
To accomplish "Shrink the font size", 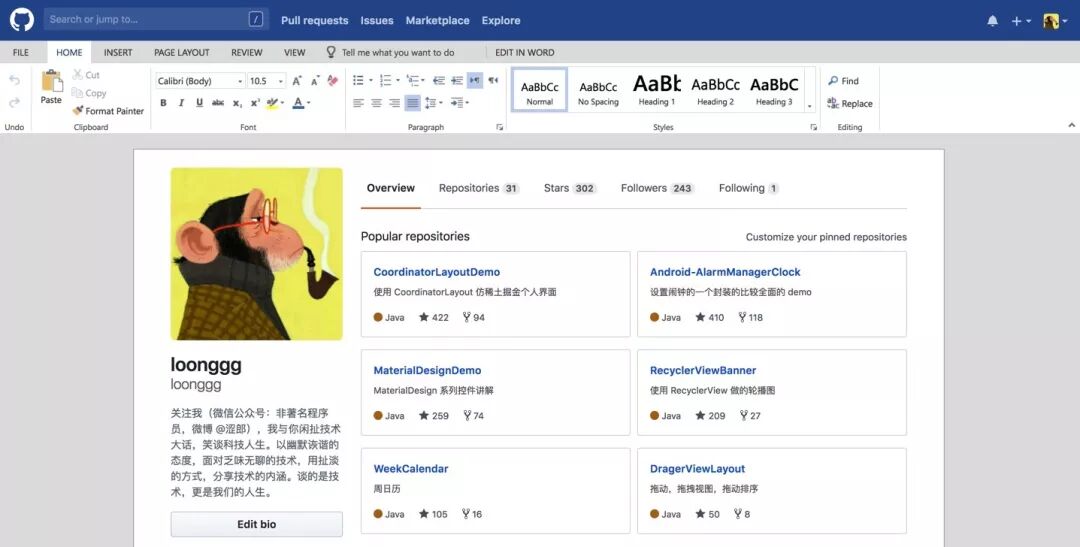I will (x=315, y=81).
